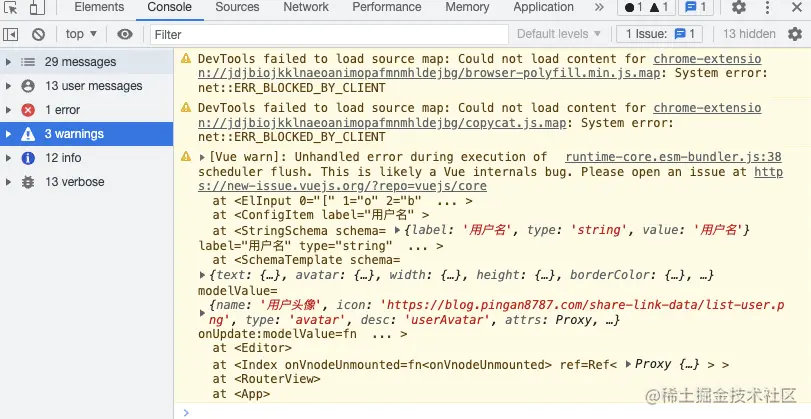Open the Performance tab
This screenshot has height=419, width=811.
[x=387, y=7]
